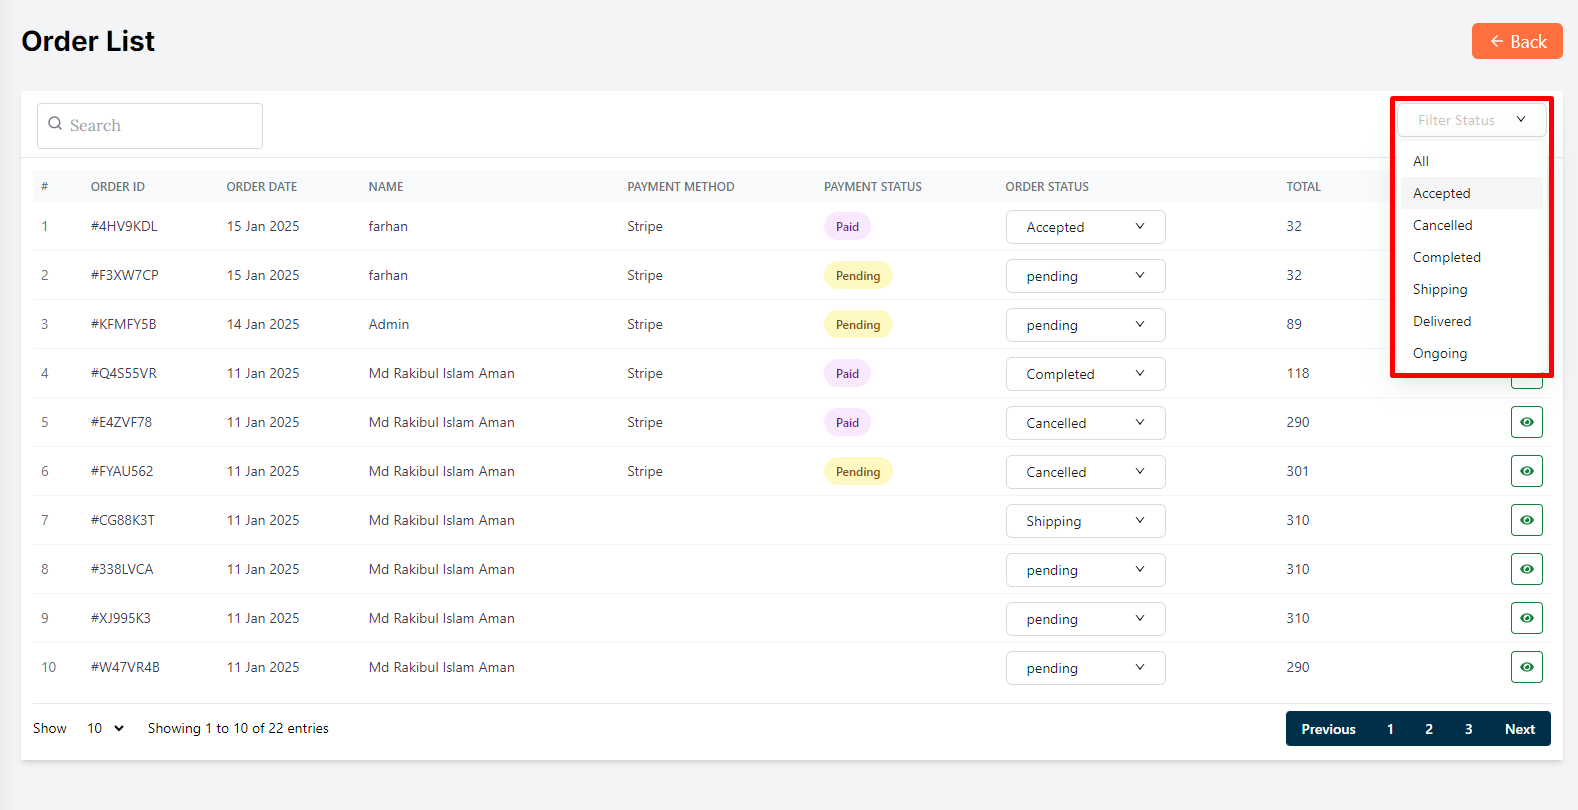Click the eye icon on order #XJ995K3
Screen dimensions: 1578x810
tap(1526, 618)
